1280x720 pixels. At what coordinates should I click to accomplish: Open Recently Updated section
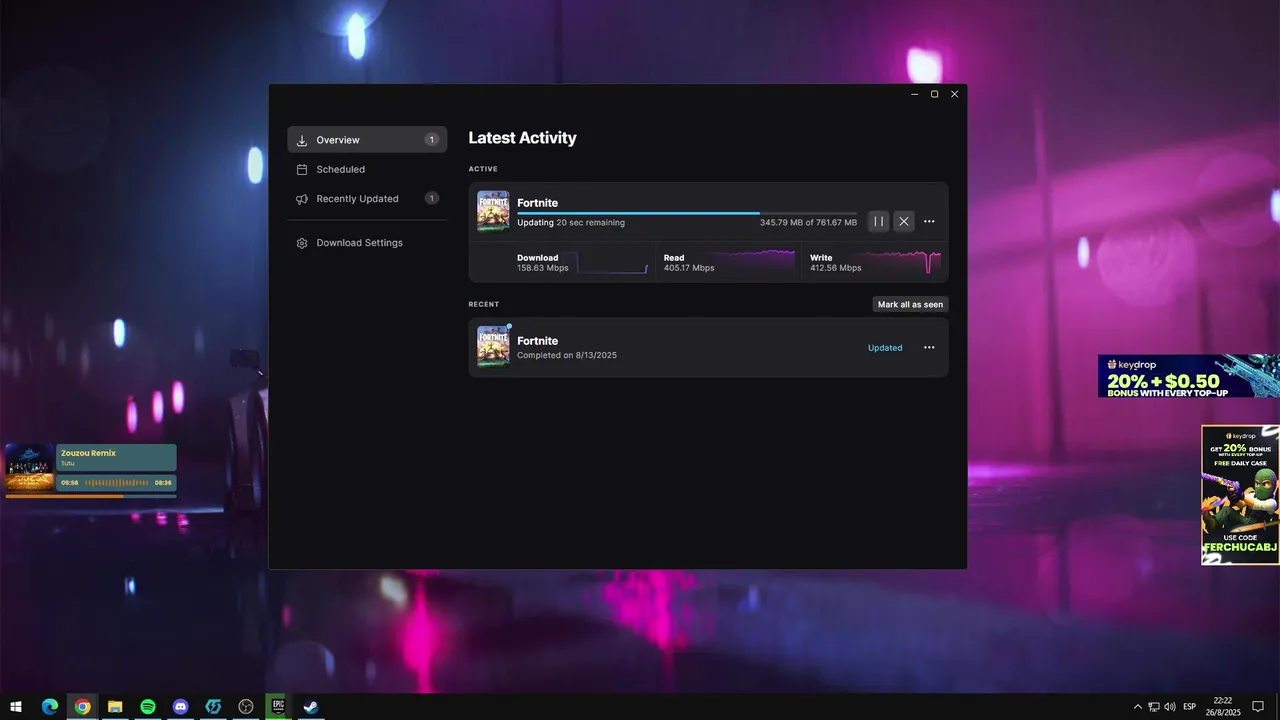coord(367,198)
